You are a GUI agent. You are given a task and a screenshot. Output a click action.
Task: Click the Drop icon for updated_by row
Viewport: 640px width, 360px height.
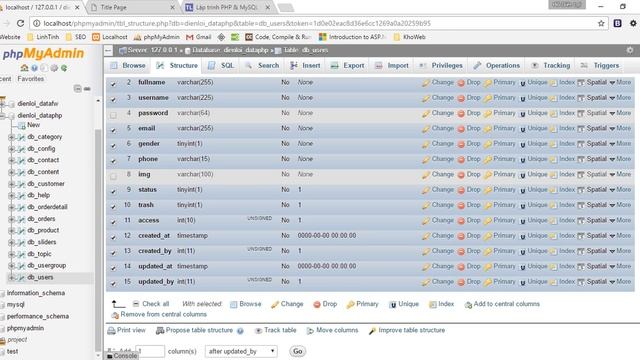pyautogui.click(x=461, y=282)
